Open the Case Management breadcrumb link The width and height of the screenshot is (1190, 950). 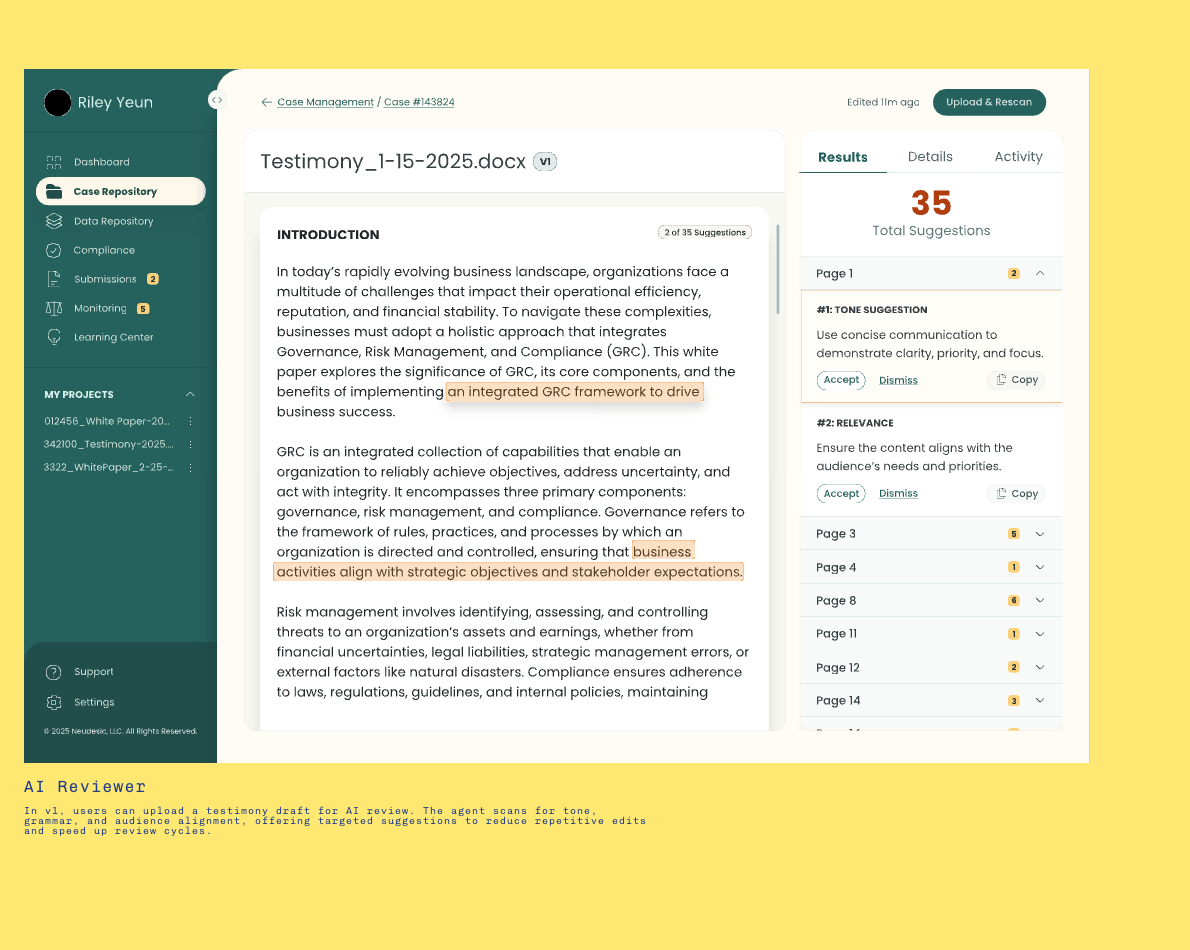pos(326,102)
